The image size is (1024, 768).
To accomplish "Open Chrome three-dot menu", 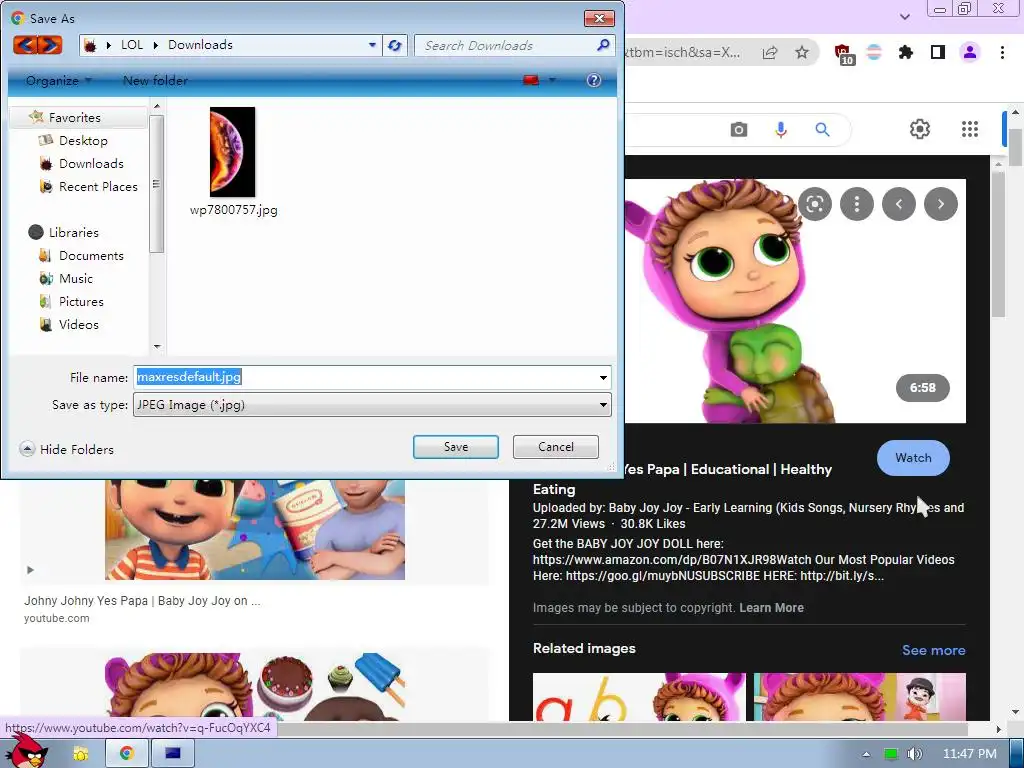I will pos(1002,52).
